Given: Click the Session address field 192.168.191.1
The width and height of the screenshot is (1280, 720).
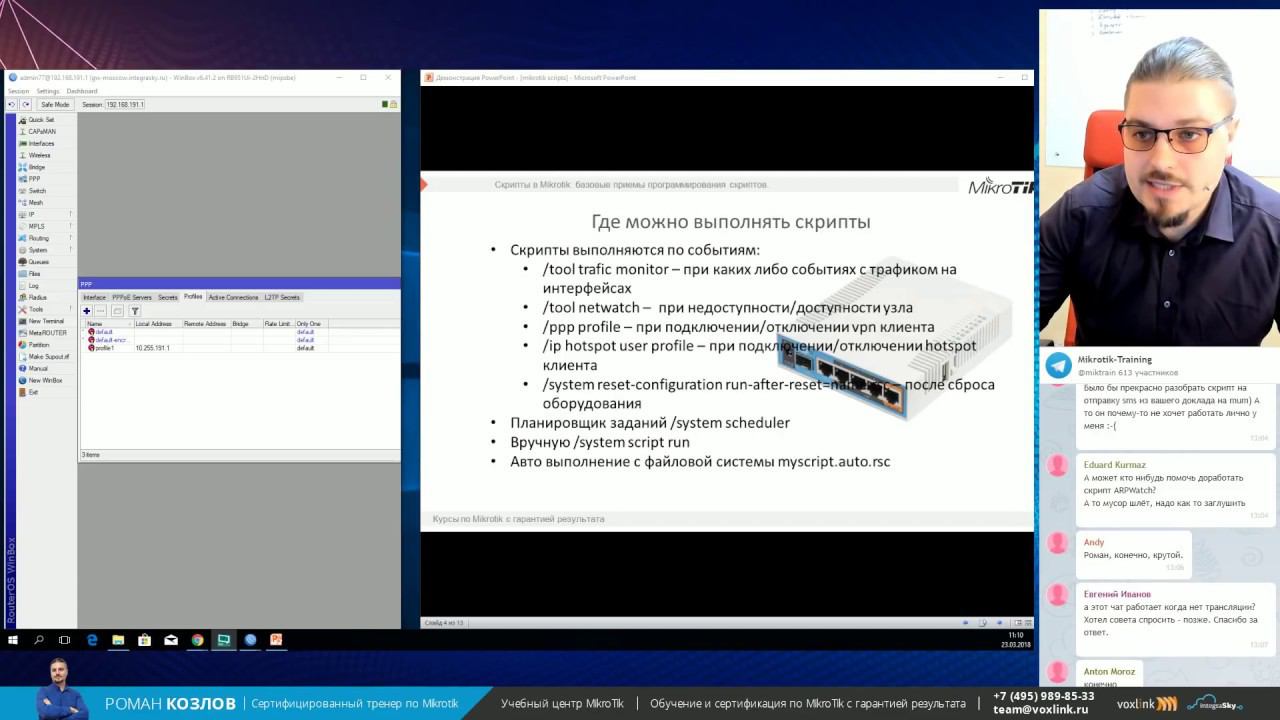Looking at the screenshot, I should [x=125, y=104].
